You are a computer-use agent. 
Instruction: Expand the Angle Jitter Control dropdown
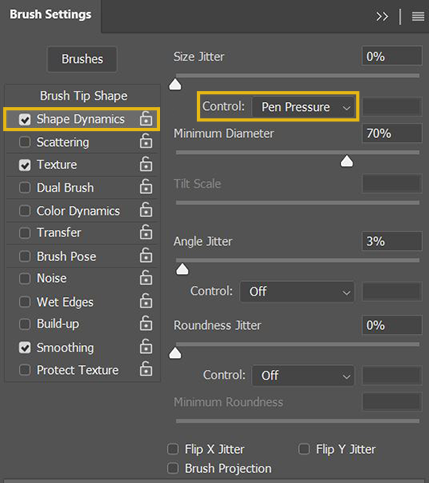(x=297, y=292)
